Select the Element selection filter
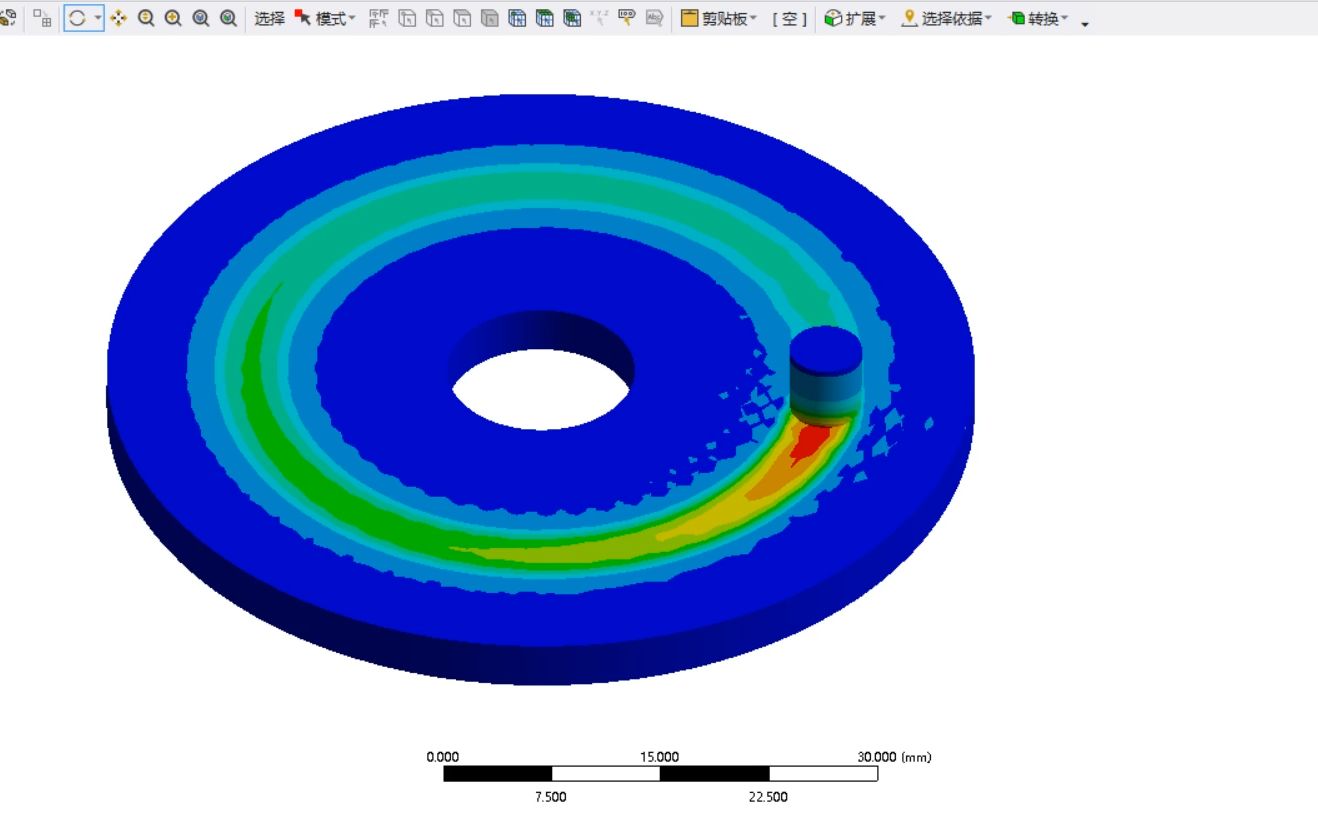The width and height of the screenshot is (1318, 824). click(x=572, y=18)
